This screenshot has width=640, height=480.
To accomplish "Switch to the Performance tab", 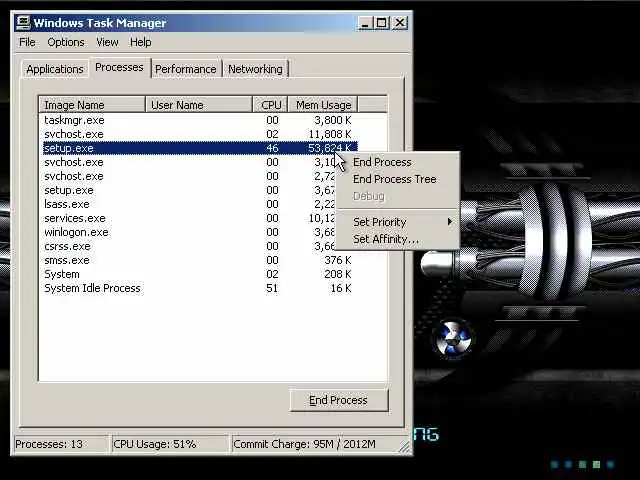I will tap(186, 69).
